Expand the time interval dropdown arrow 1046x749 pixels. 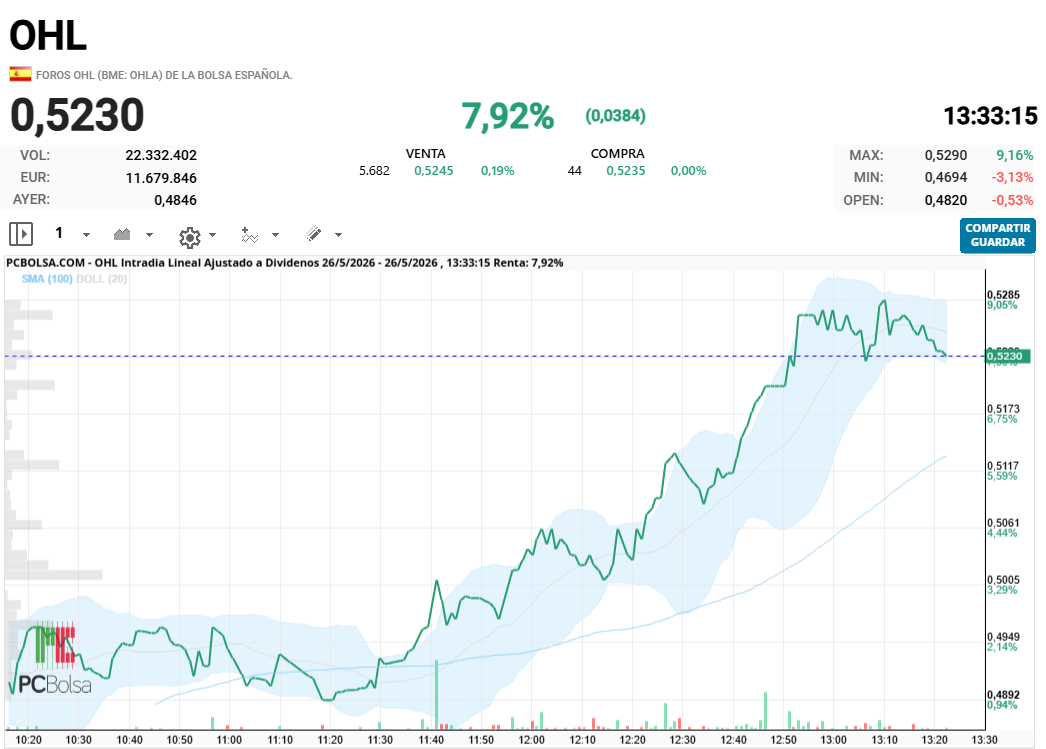[x=86, y=235]
